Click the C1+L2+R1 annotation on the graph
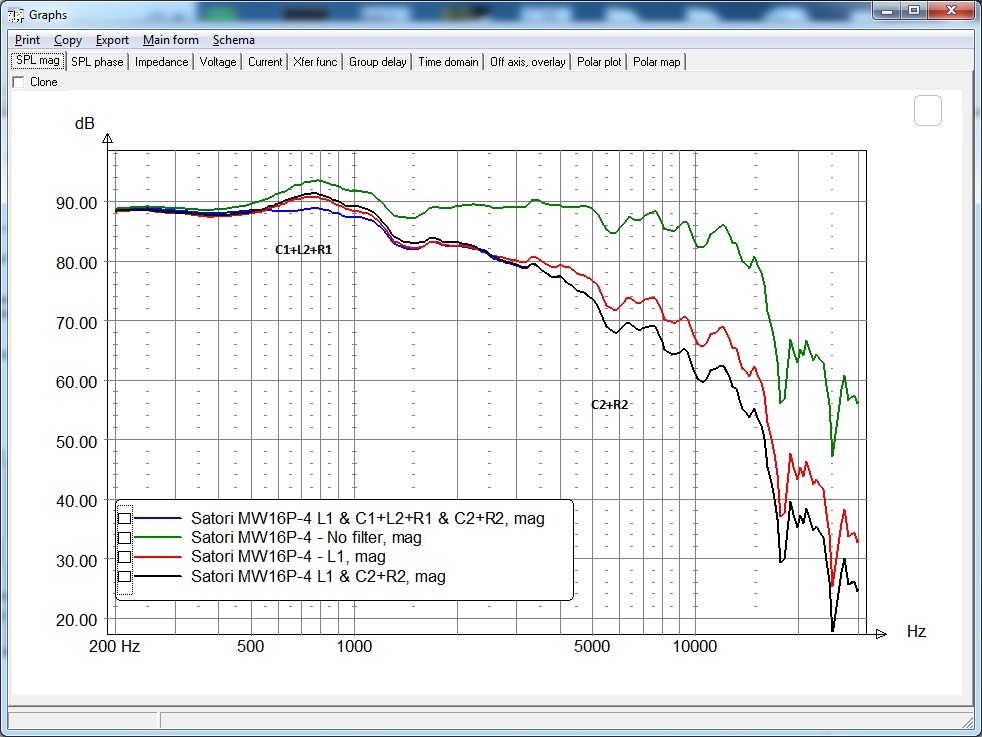Viewport: 982px width, 737px height. click(304, 250)
